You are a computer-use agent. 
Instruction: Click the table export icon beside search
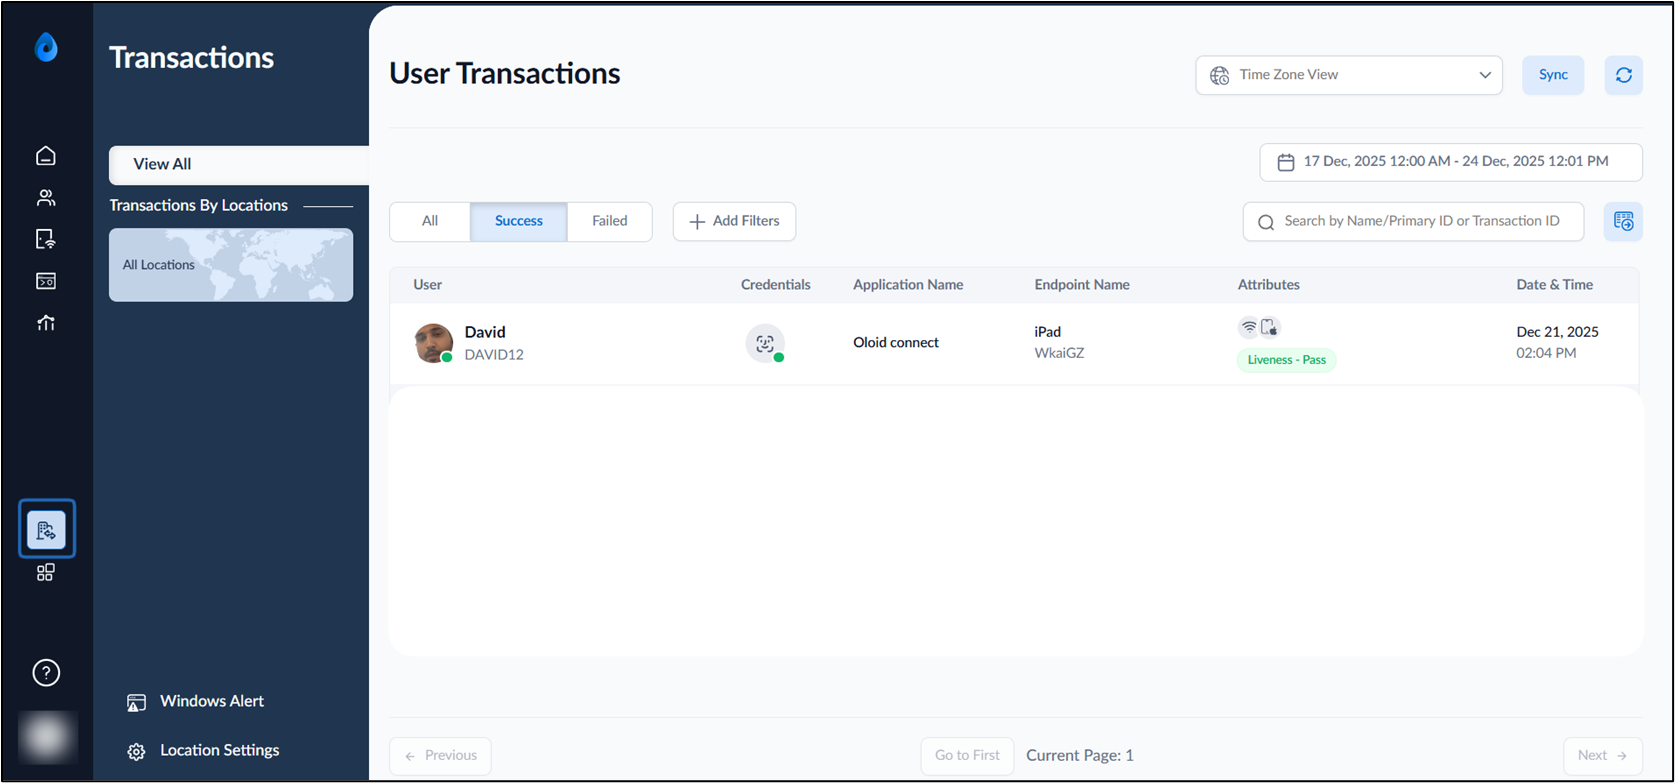(x=1623, y=221)
